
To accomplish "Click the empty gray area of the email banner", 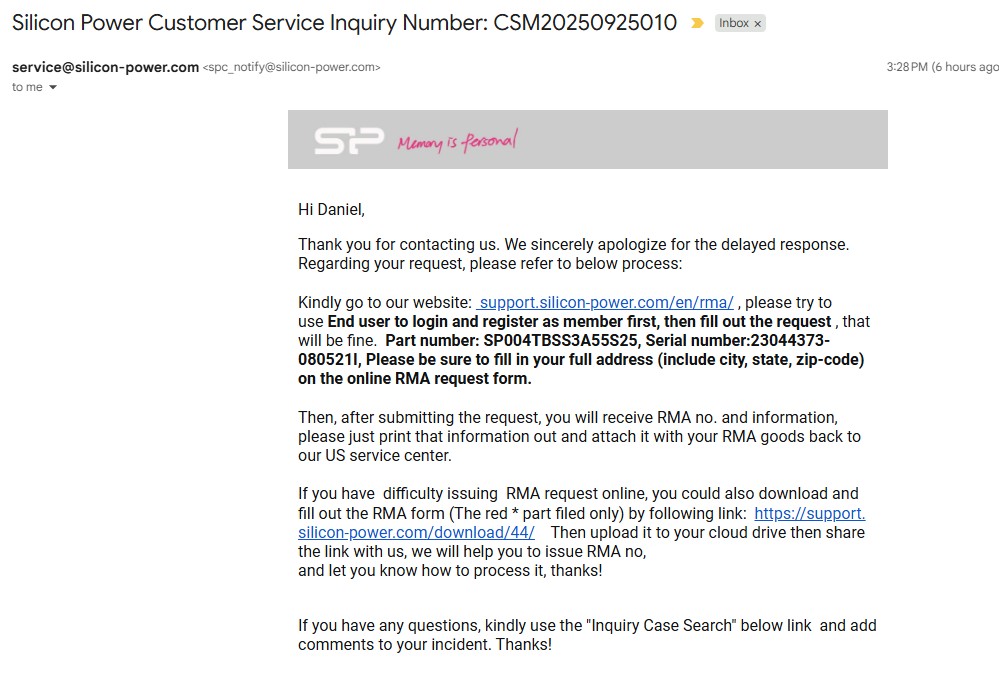I will click(x=720, y=140).
